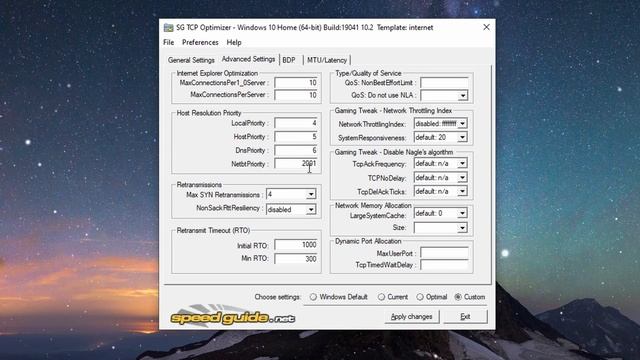The image size is (640, 360).
Task: Click the MaxUserPort input field
Action: point(444,253)
